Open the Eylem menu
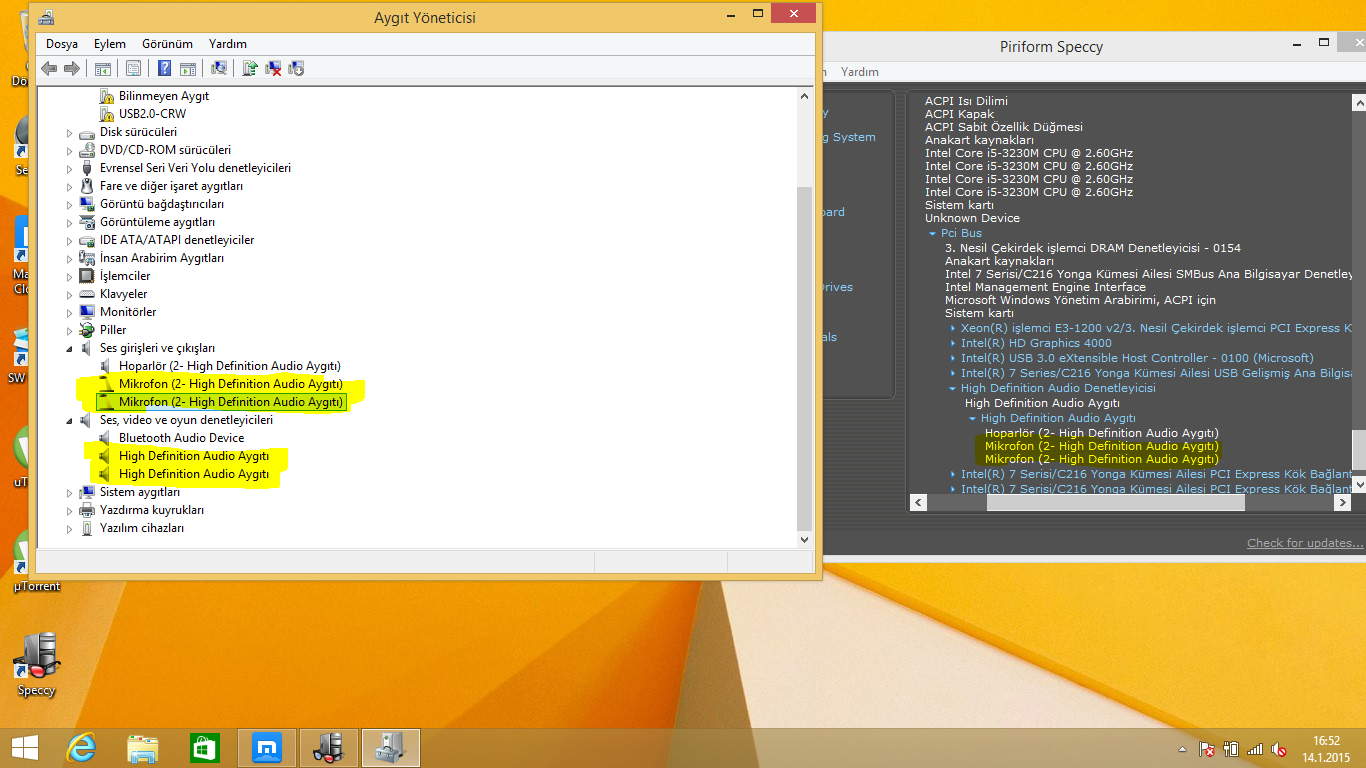Viewport: 1366px width, 768px height. coord(110,44)
